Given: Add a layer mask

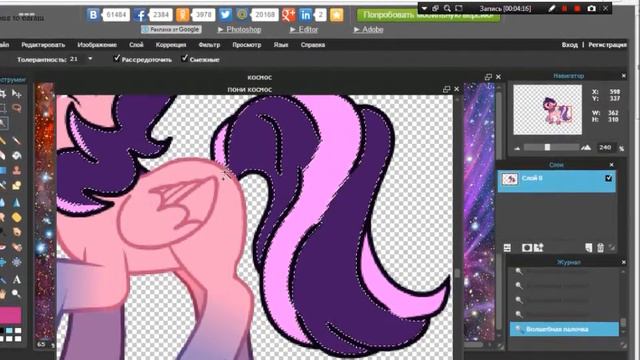Looking at the screenshot, I should click(527, 248).
